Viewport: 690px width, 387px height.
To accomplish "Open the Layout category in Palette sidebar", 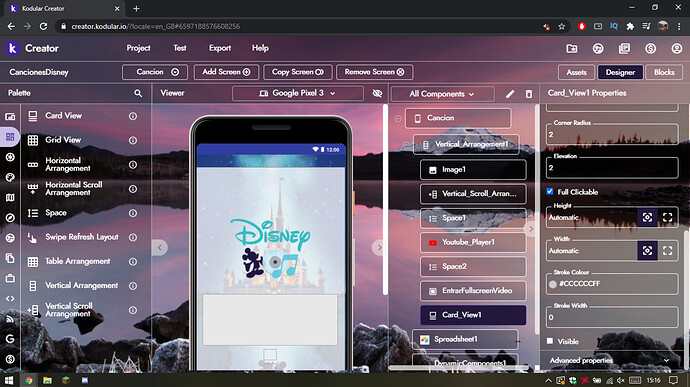I will pos(10,137).
